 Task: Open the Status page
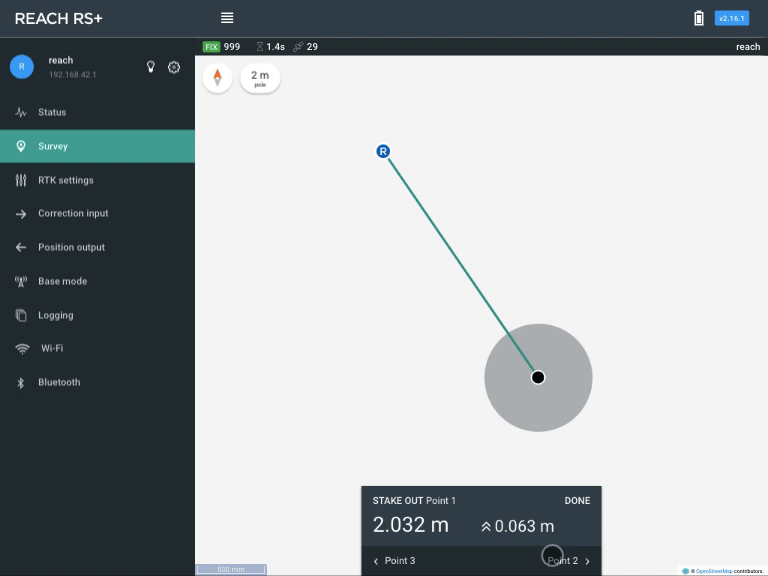point(97,112)
